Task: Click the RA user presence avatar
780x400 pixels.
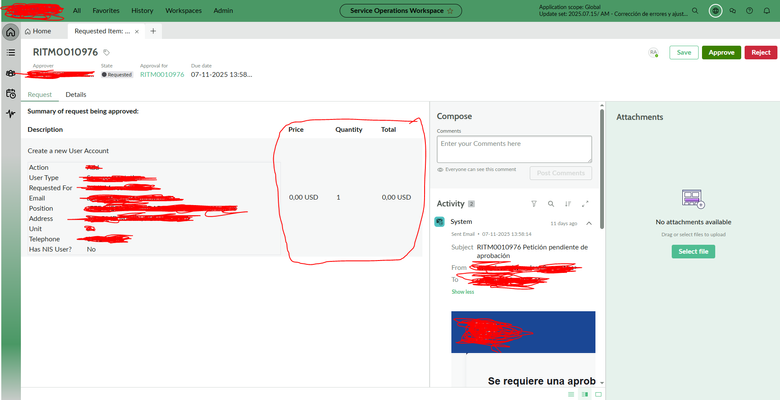Action: (x=653, y=52)
